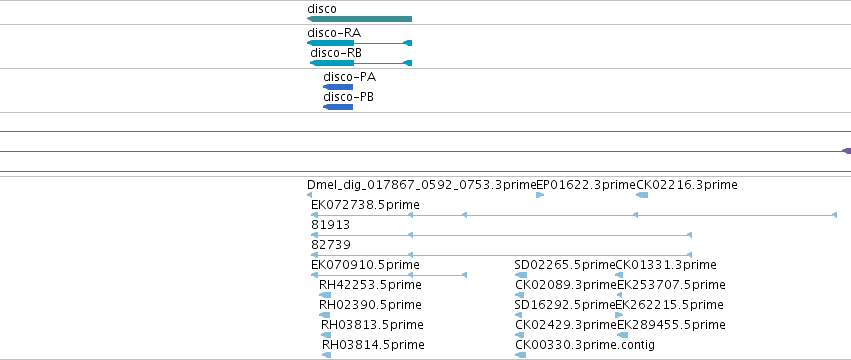Viewport: 851px width, 360px height.
Task: Select the disco gene bar
Action: (359, 19)
